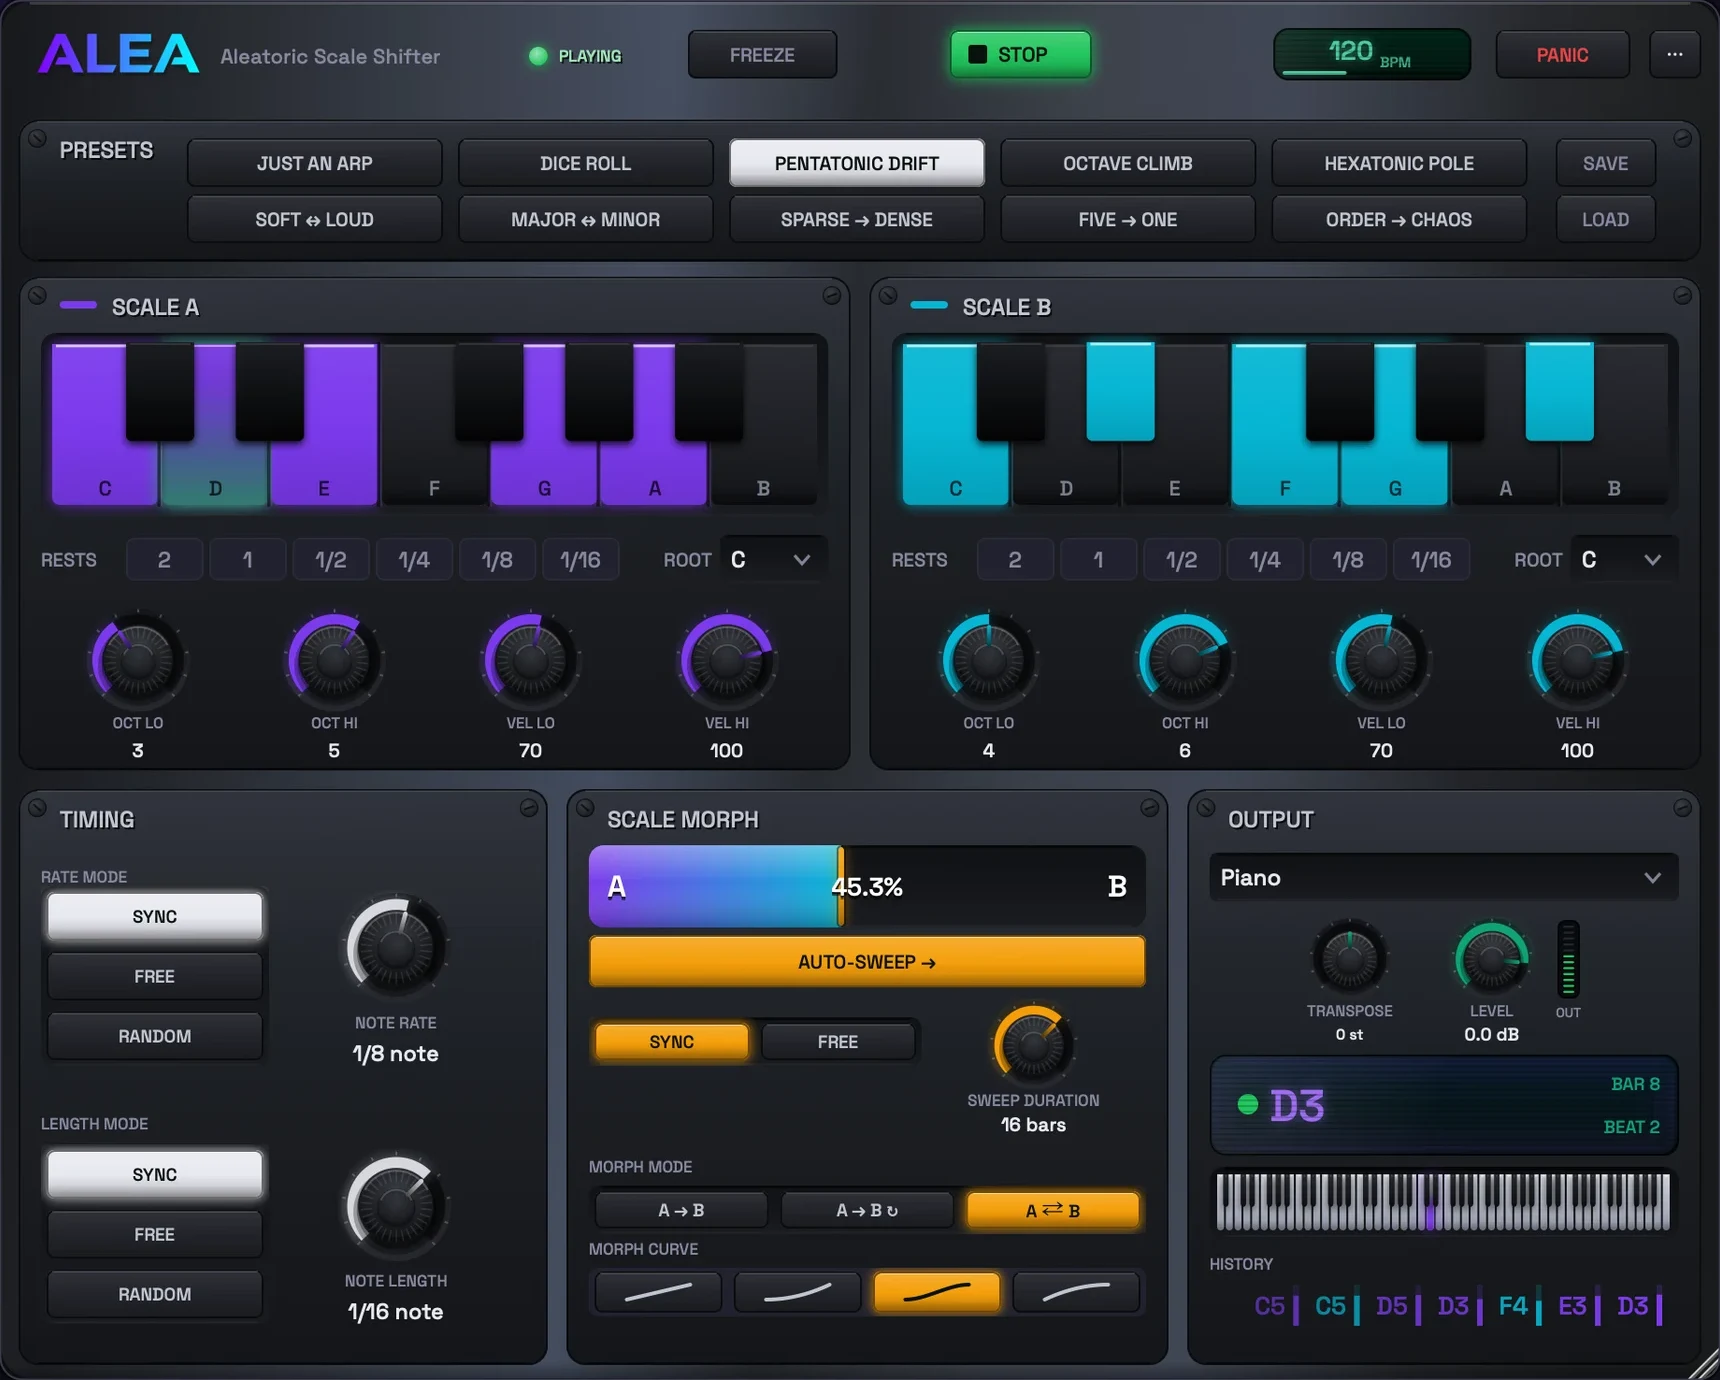Click the Scale A VEL LO knob
This screenshot has width=1720, height=1380.
click(x=530, y=660)
